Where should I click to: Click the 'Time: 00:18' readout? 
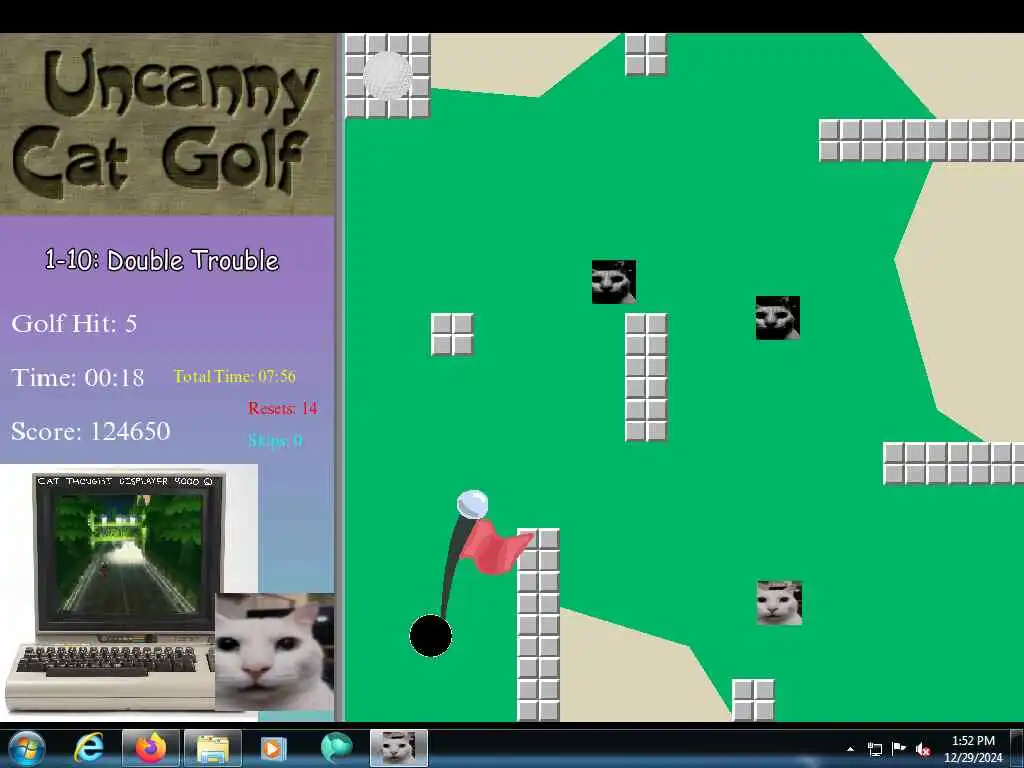point(78,377)
